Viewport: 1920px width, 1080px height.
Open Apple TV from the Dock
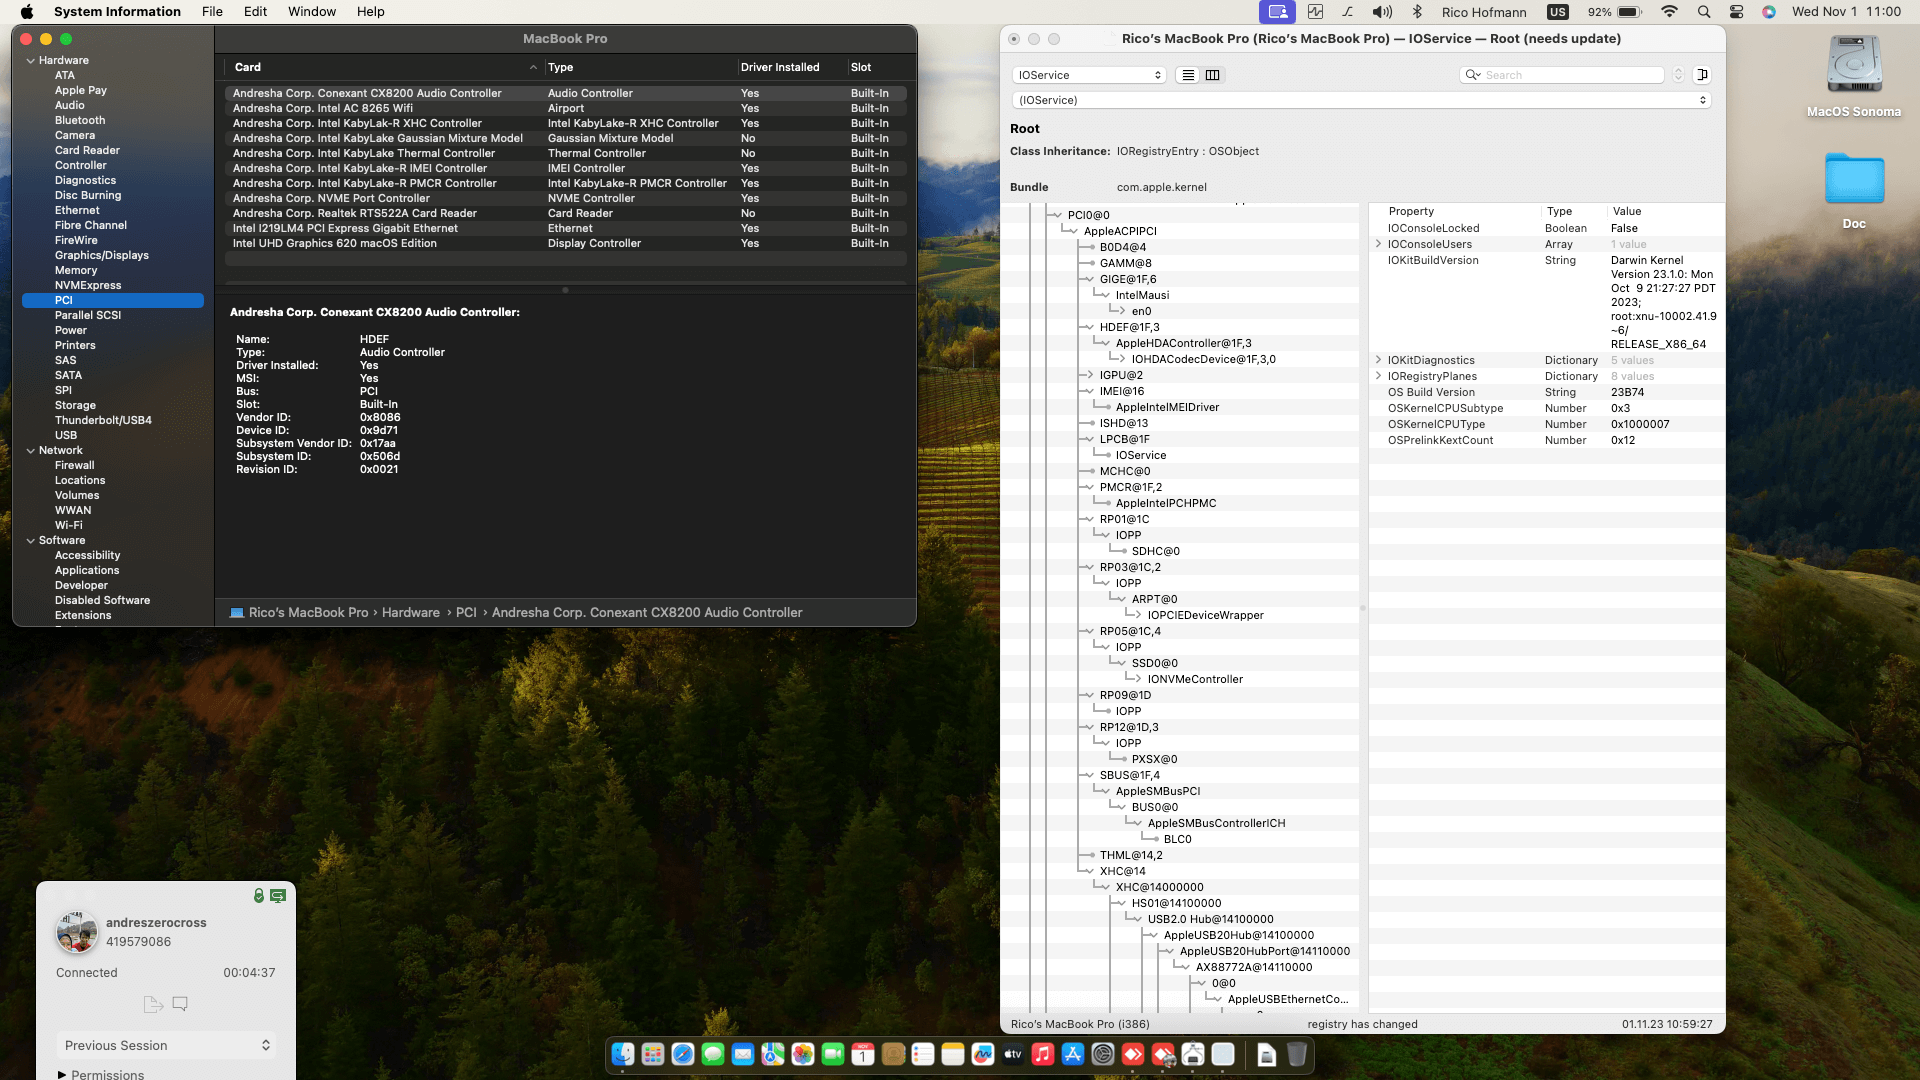[1013, 1054]
